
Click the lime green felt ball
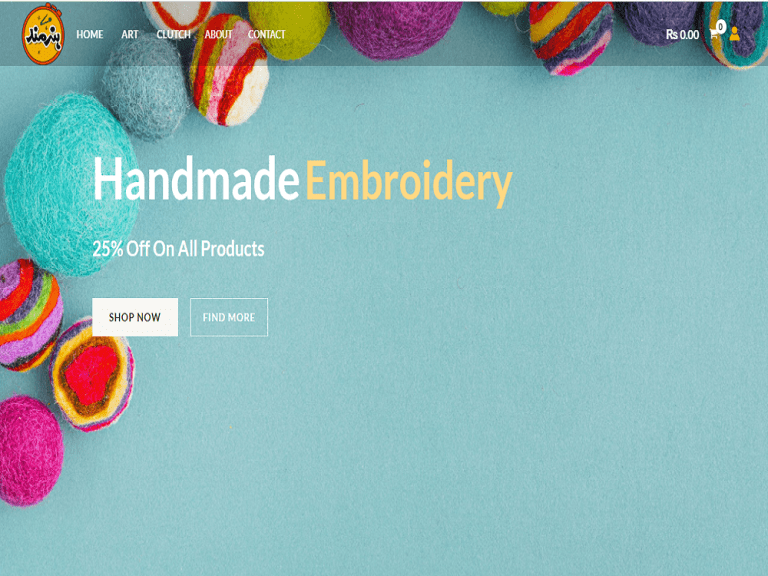288,28
